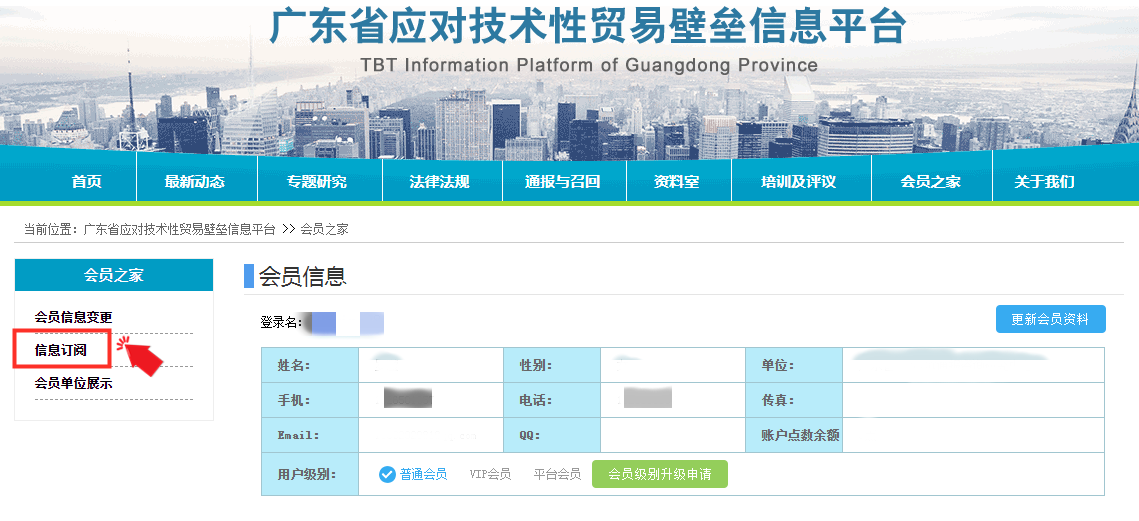This screenshot has width=1139, height=521.
Task: Open 会员之家 from the navigation bar
Action: [x=930, y=182]
